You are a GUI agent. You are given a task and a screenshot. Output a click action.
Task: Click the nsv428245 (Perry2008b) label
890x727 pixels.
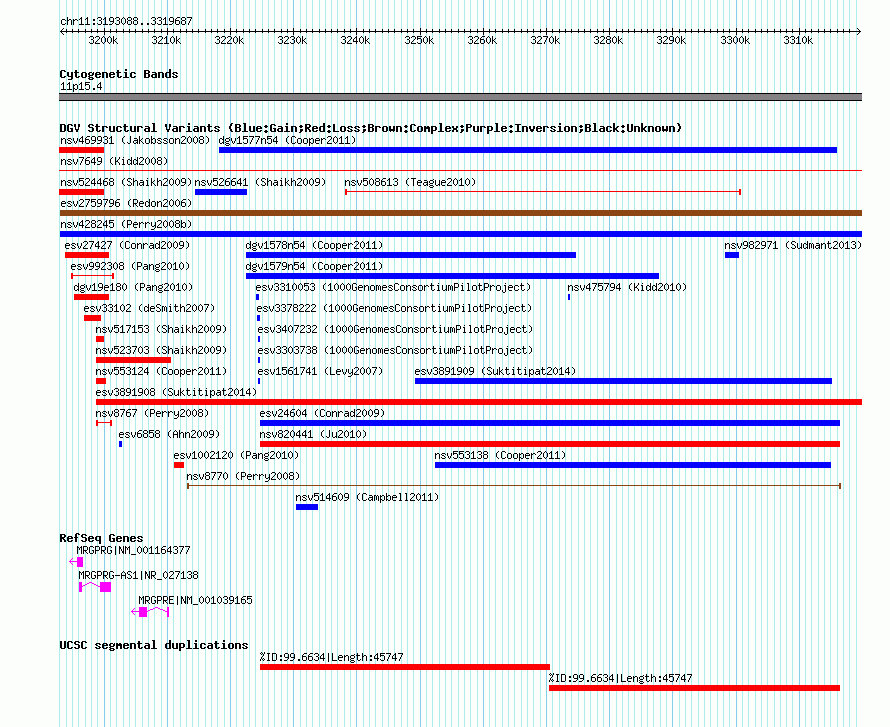126,224
